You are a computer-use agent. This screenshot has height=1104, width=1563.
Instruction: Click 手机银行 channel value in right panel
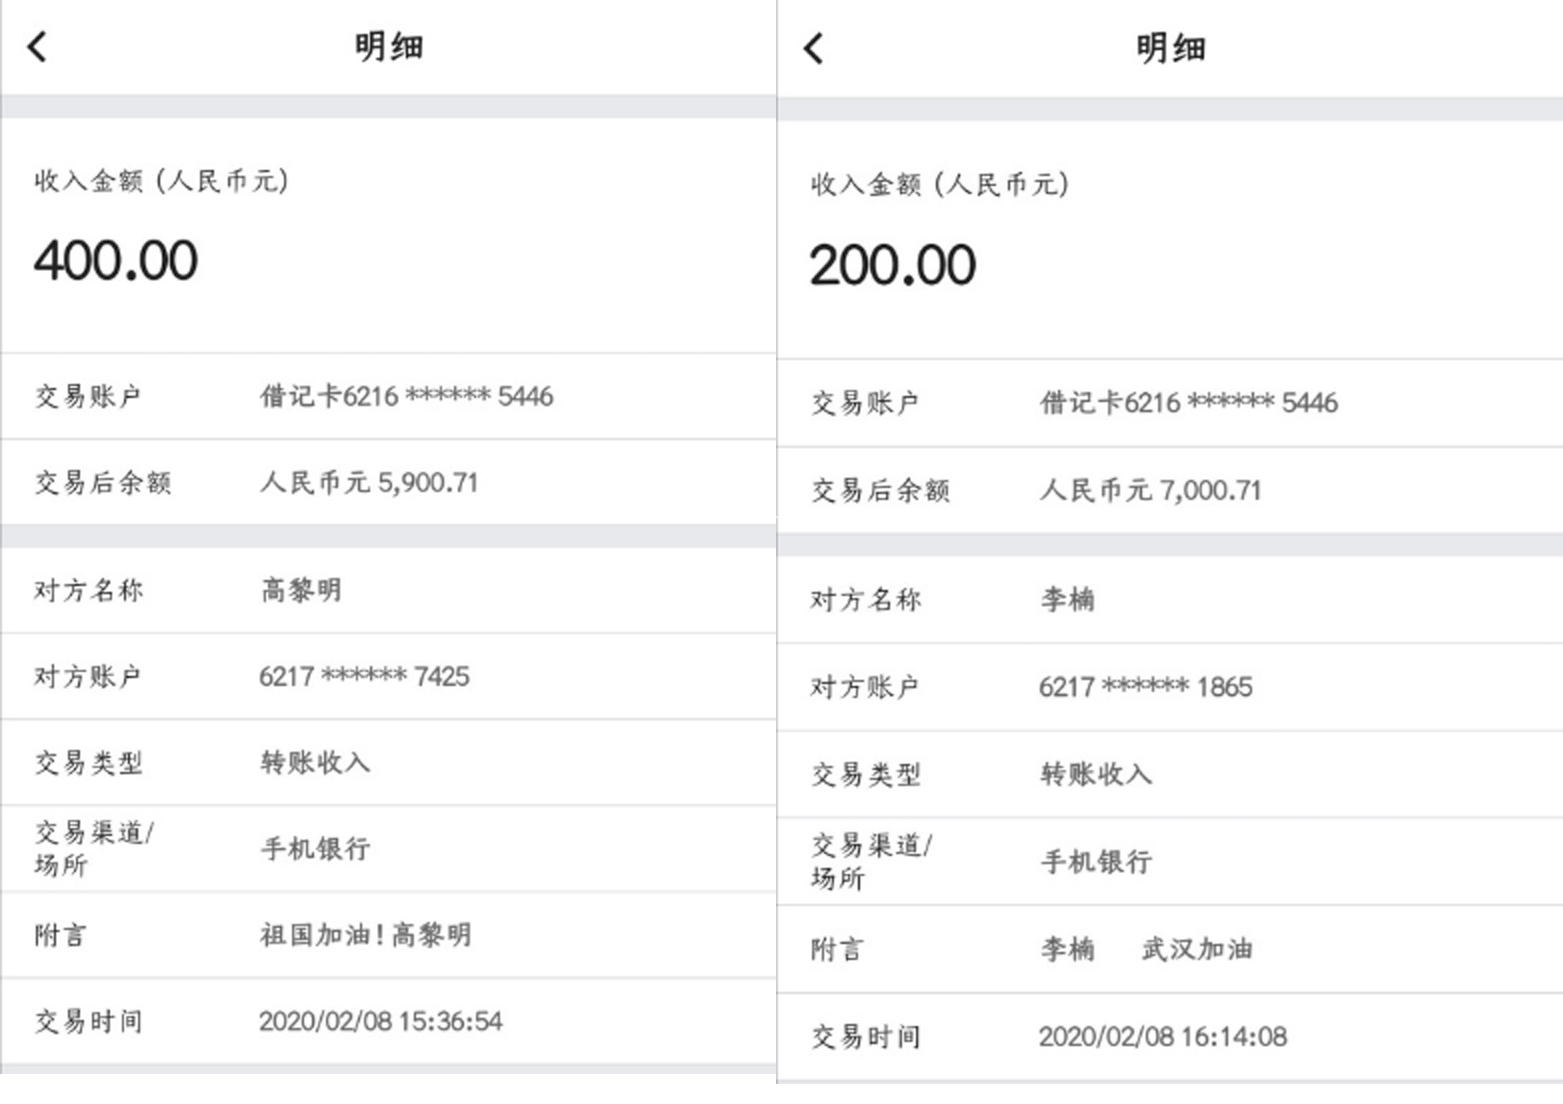(1096, 861)
